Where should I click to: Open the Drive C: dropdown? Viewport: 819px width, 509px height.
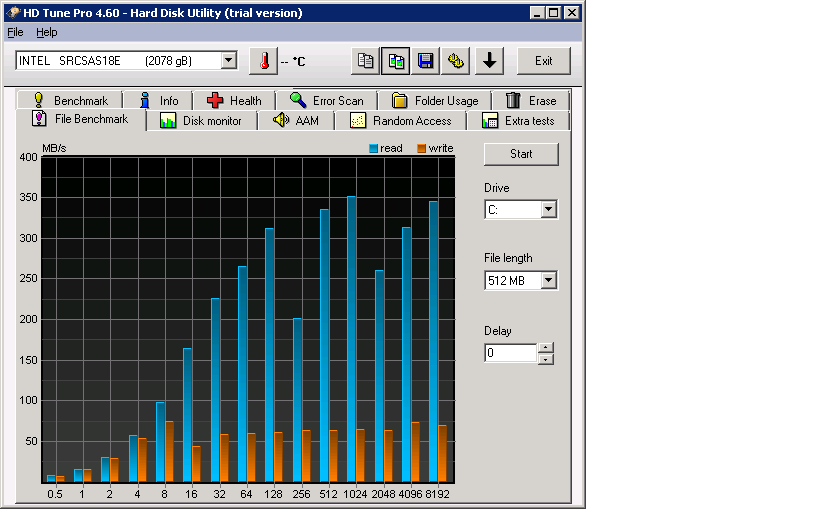pyautogui.click(x=548, y=210)
